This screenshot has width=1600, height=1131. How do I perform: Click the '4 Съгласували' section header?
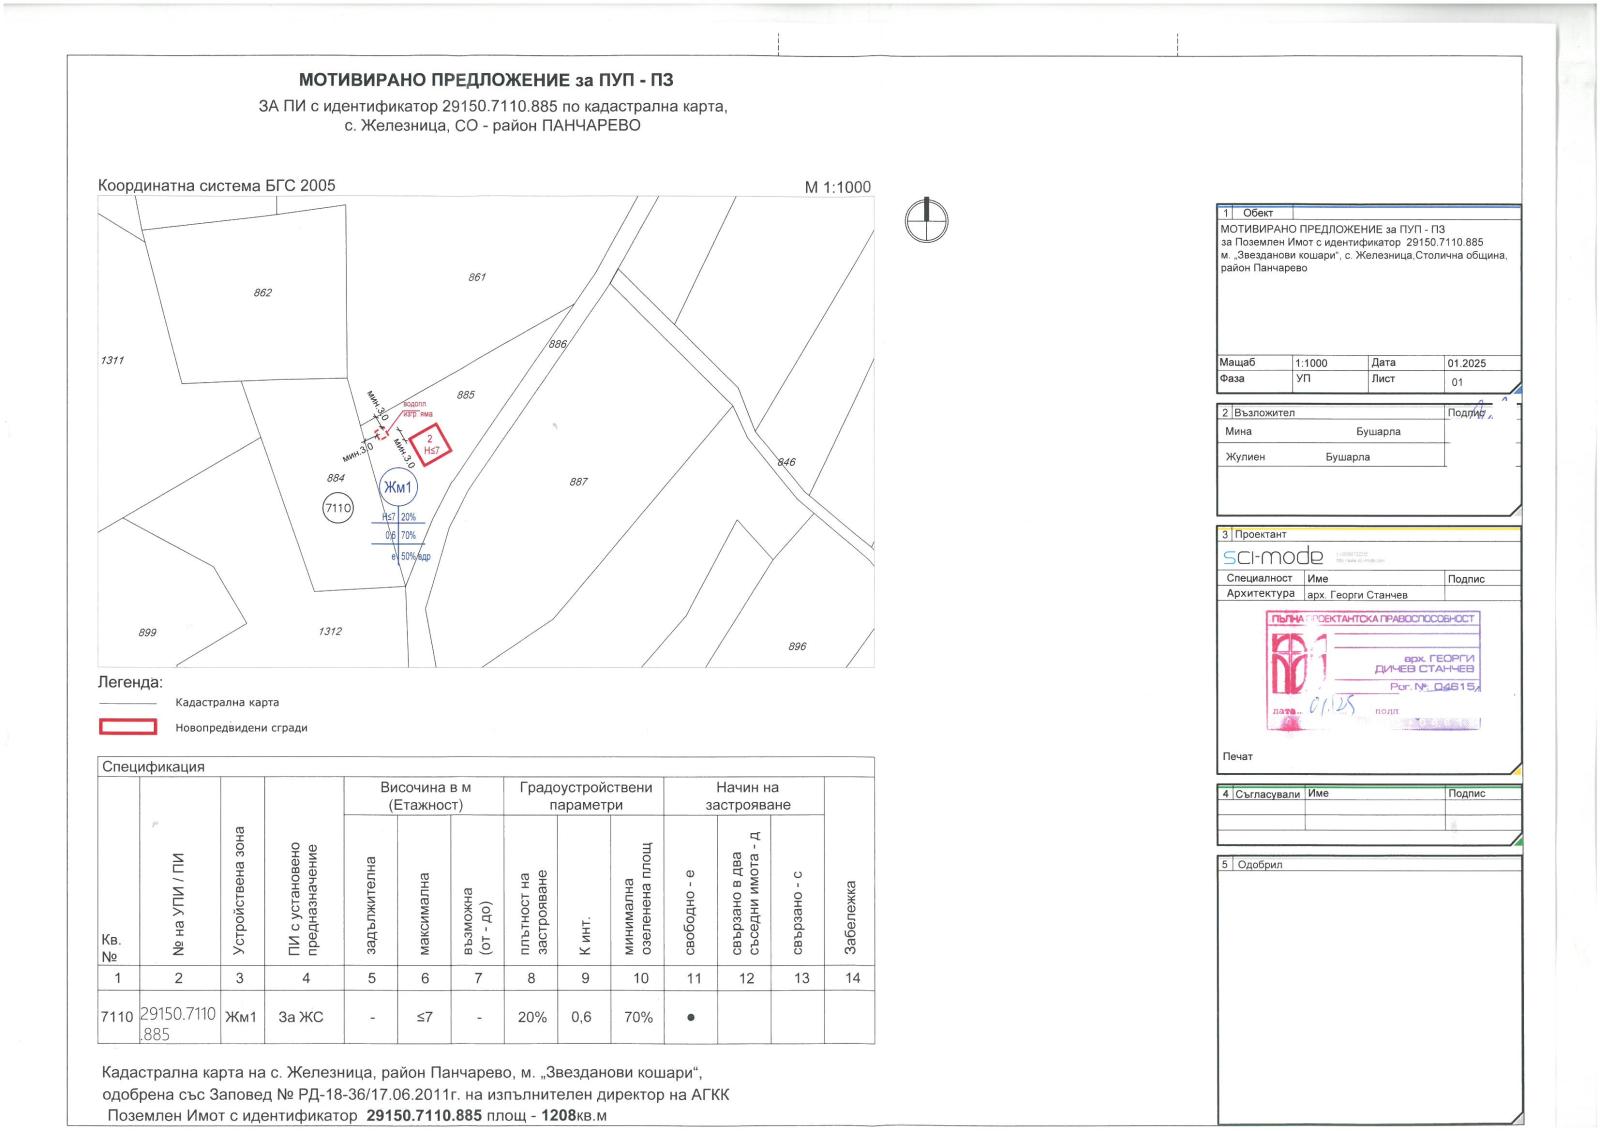[x=1260, y=794]
